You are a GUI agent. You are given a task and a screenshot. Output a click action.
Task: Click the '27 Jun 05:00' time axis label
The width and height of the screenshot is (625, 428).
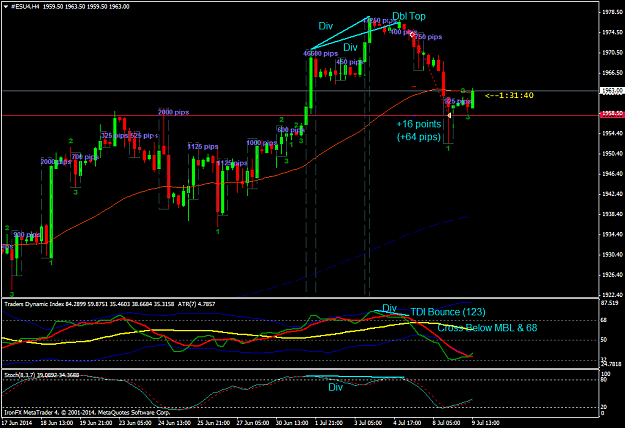coord(253,423)
